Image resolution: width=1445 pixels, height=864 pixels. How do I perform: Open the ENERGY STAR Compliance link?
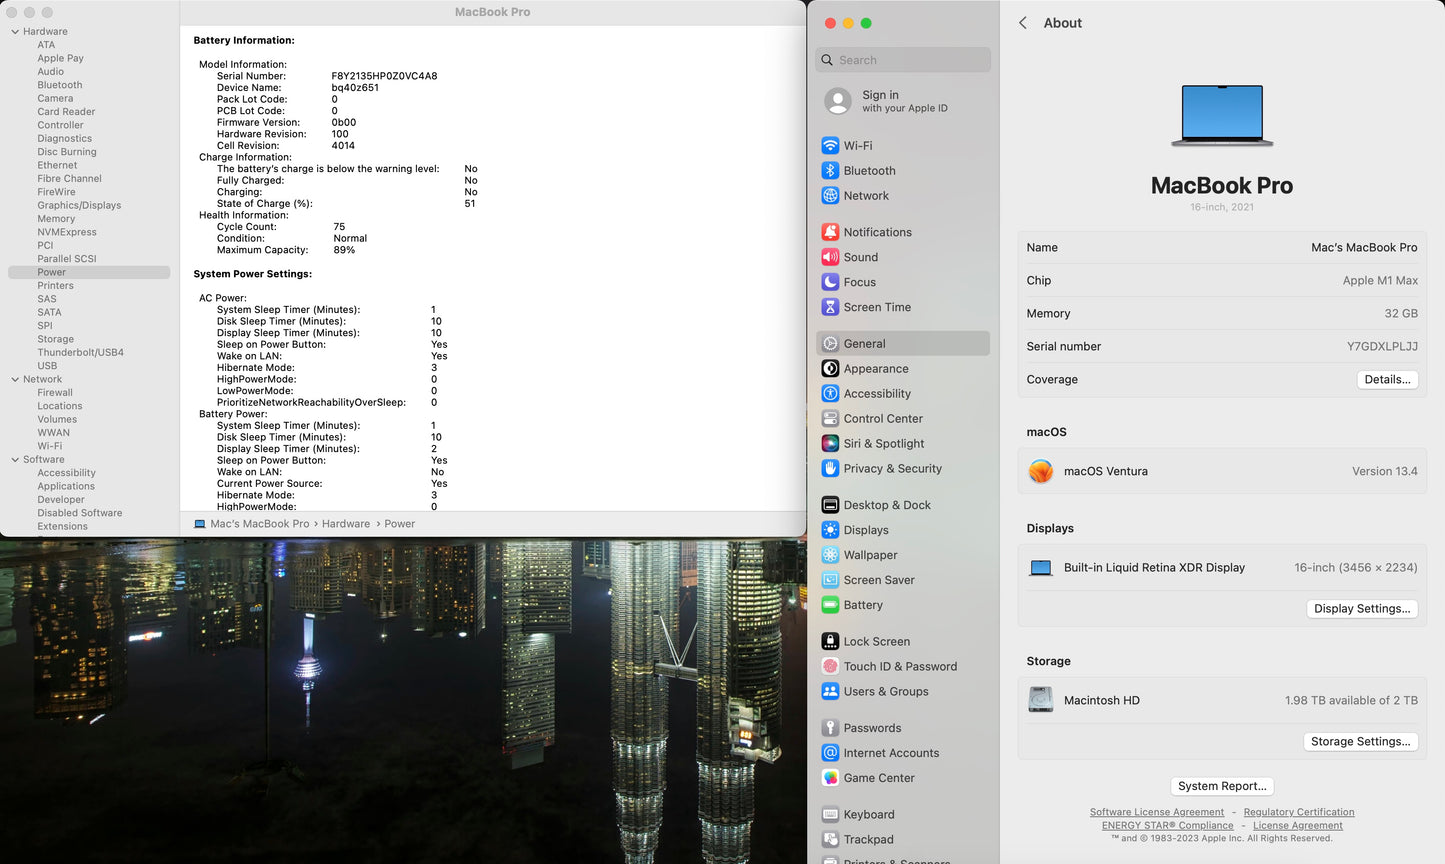1168,825
